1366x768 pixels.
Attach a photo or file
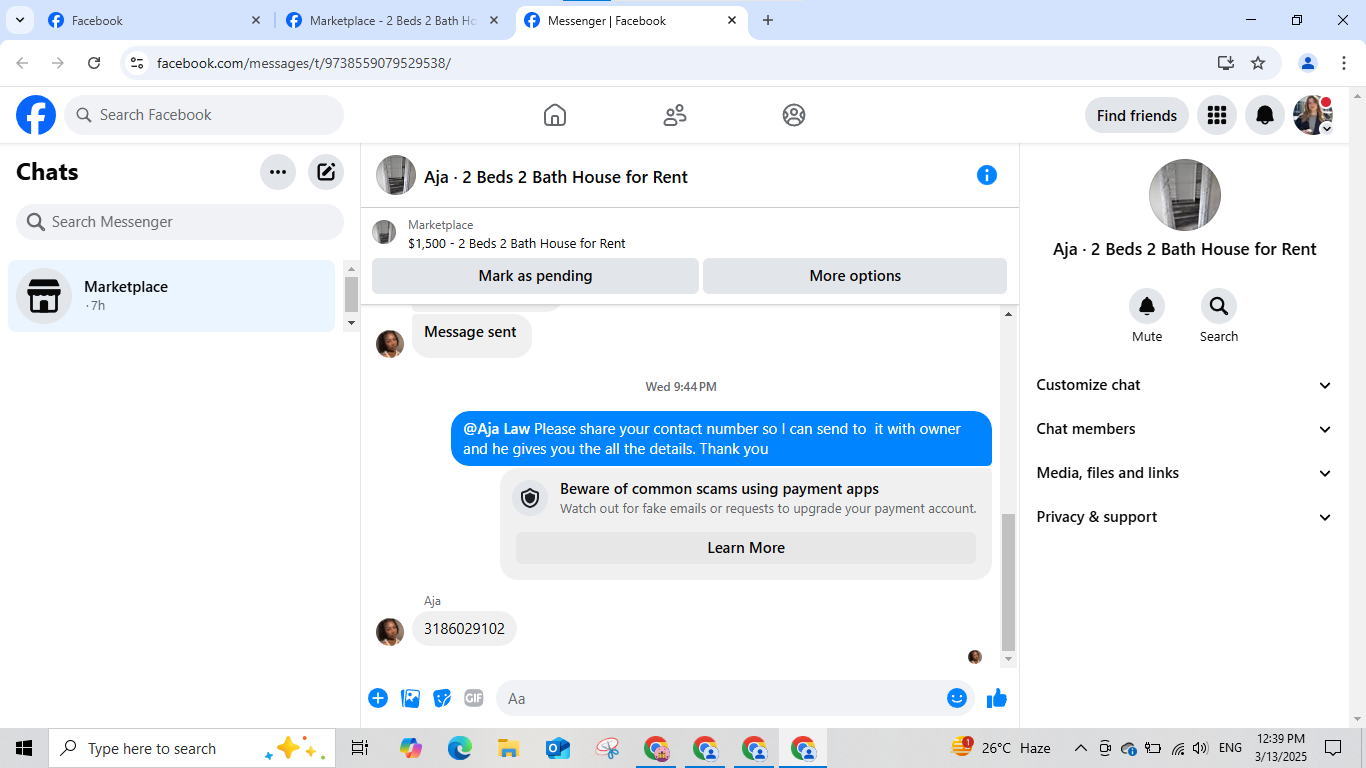pos(410,698)
